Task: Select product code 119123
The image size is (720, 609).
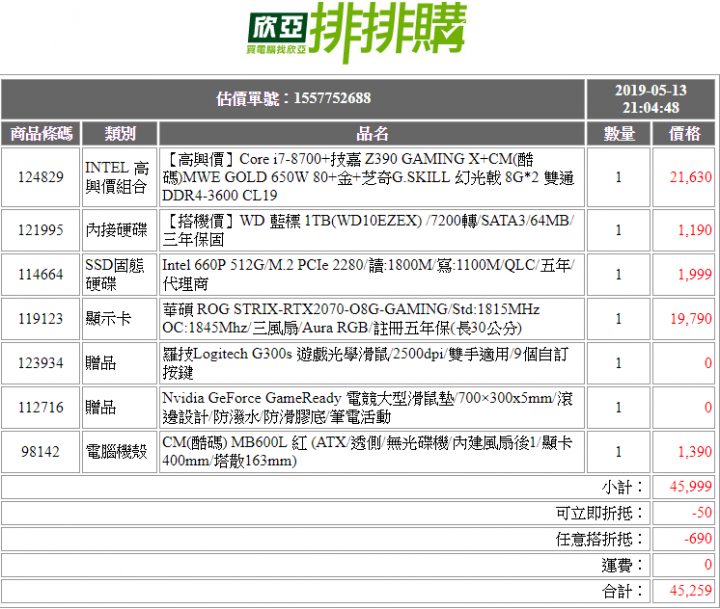Action: click(x=40, y=318)
